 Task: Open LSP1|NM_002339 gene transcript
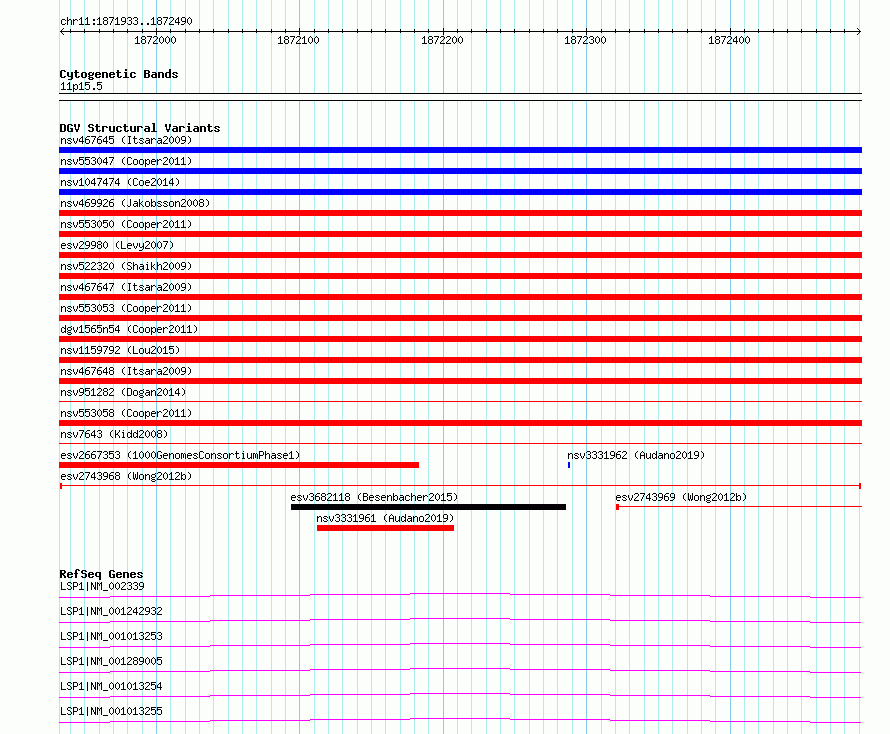[102, 586]
